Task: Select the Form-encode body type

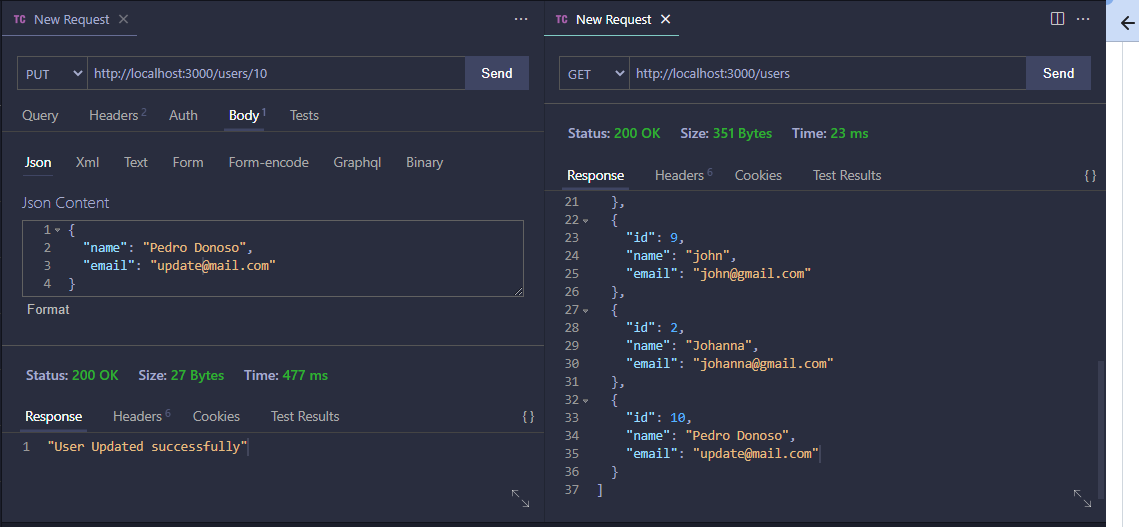Action: click(268, 163)
